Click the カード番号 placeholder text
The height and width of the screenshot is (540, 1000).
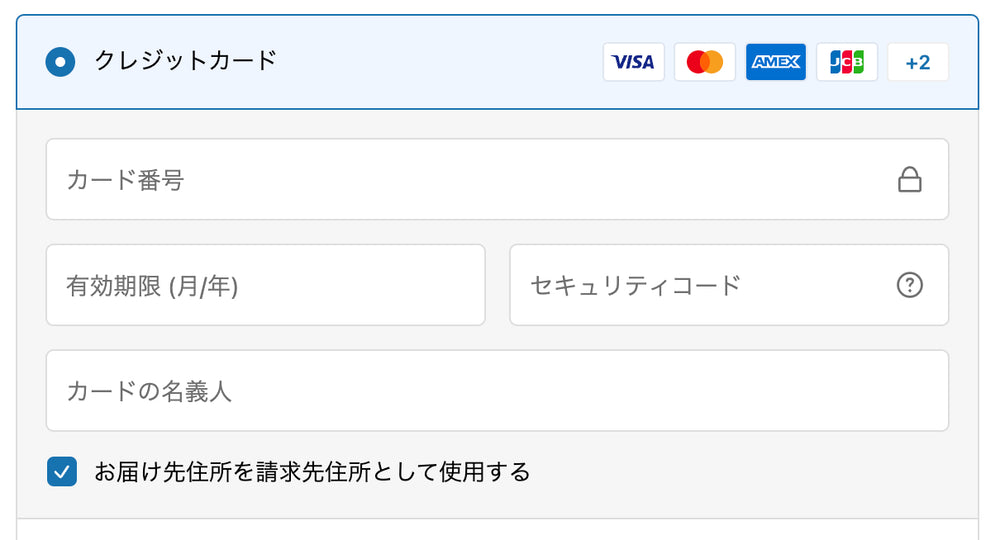pos(125,180)
